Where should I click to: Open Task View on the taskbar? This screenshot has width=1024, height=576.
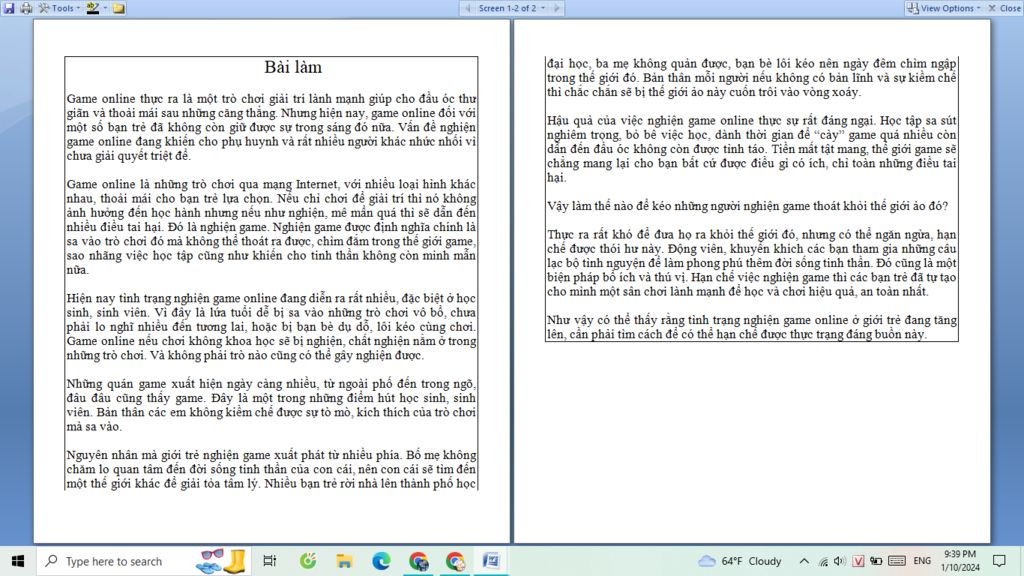pyautogui.click(x=269, y=561)
